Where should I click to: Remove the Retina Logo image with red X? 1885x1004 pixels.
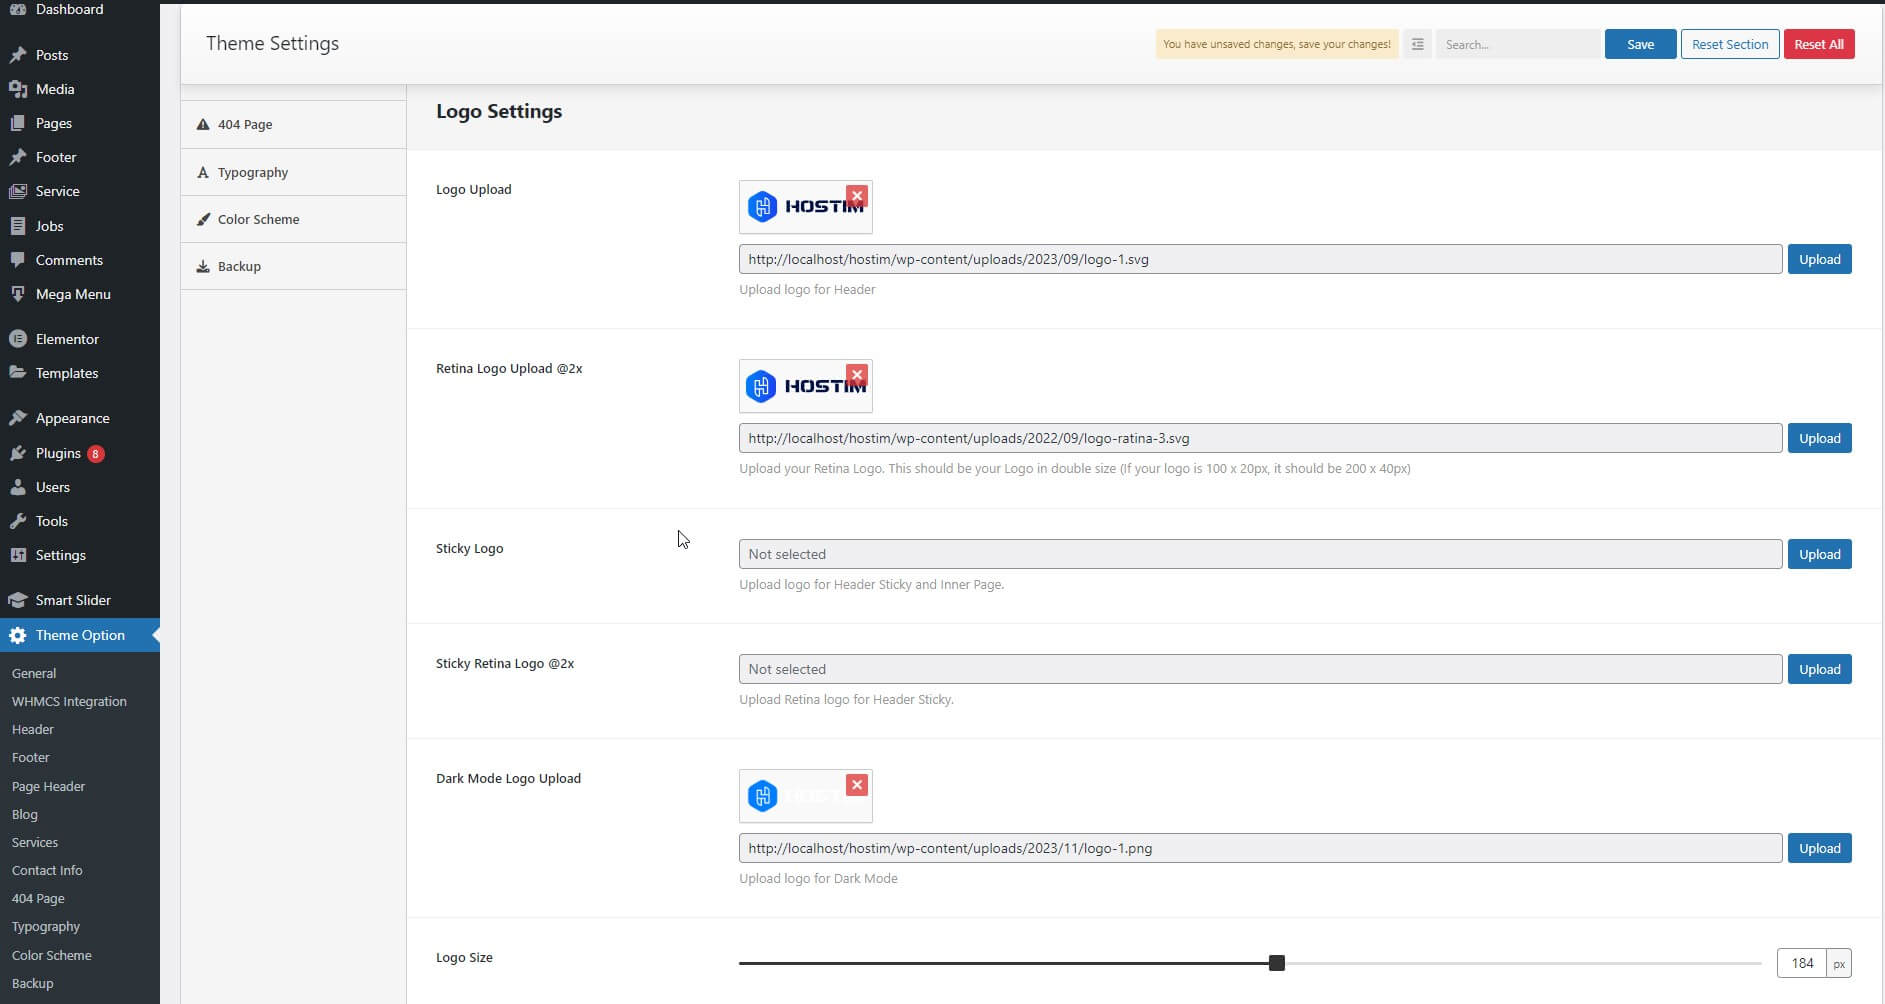(x=857, y=375)
